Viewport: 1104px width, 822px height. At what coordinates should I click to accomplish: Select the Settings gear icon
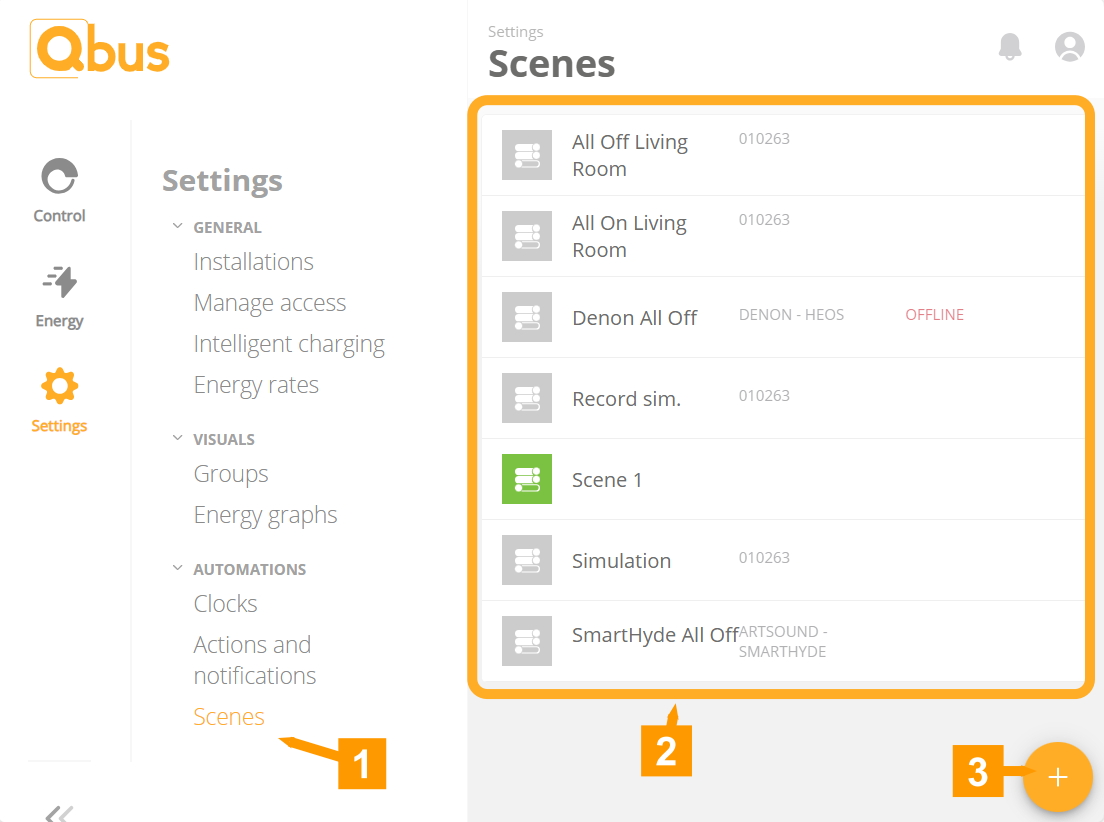pyautogui.click(x=59, y=386)
